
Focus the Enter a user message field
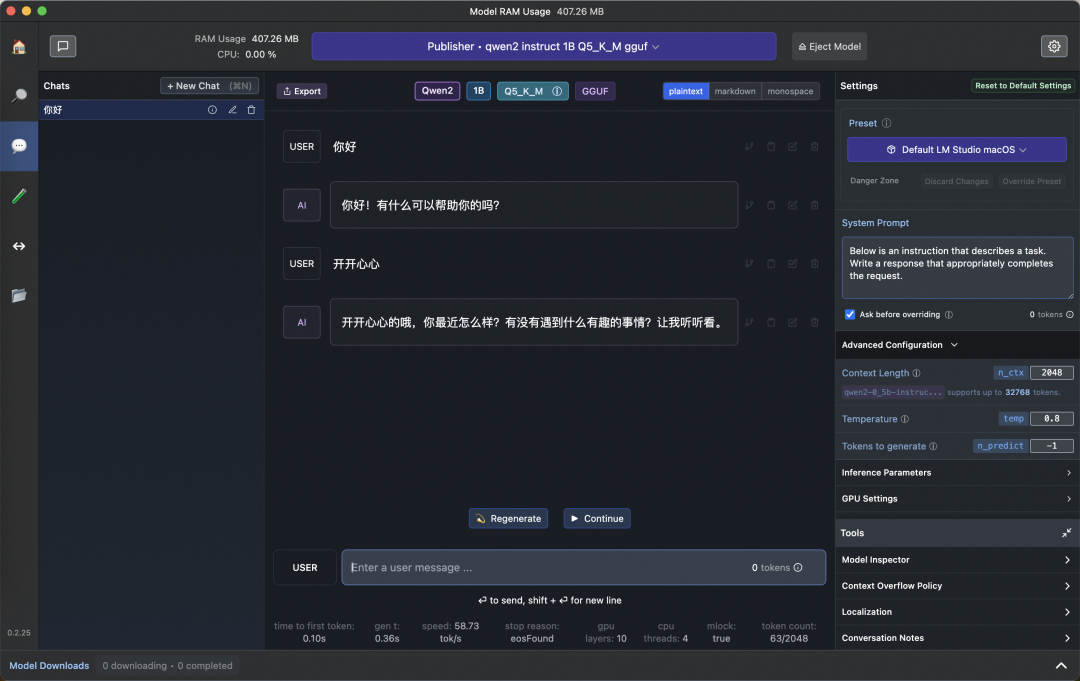(583, 567)
